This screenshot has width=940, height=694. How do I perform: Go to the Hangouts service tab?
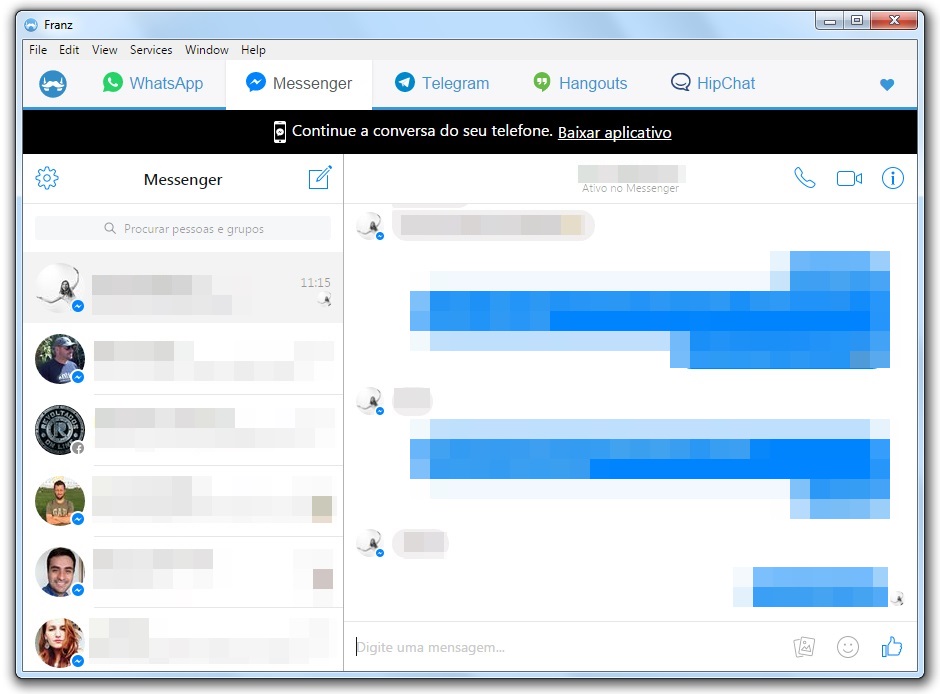tap(580, 83)
